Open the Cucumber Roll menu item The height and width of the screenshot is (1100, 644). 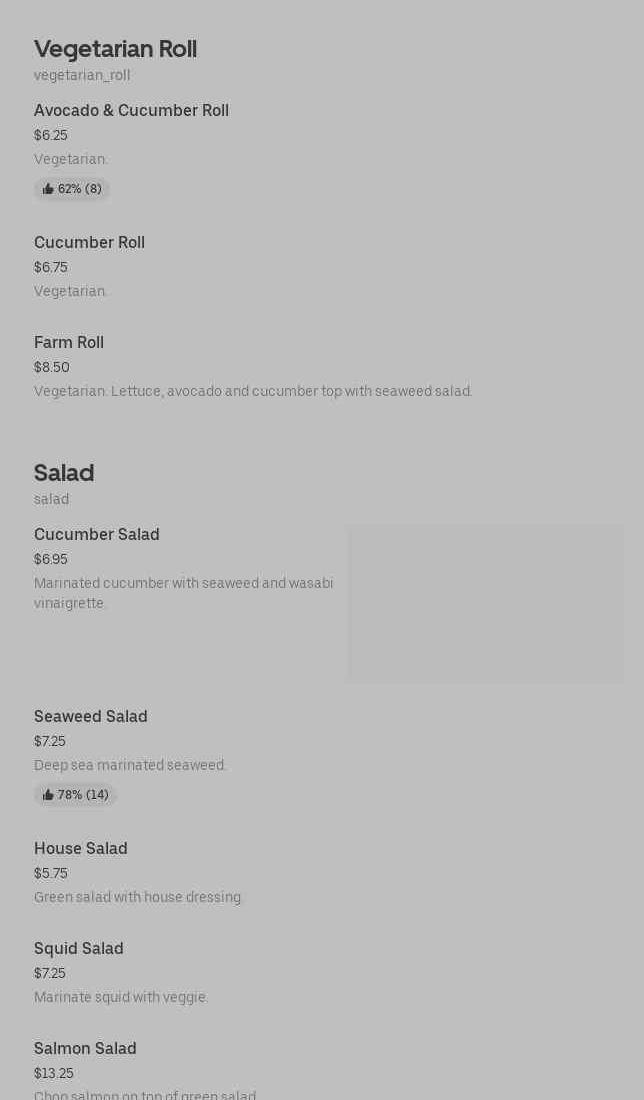click(89, 243)
